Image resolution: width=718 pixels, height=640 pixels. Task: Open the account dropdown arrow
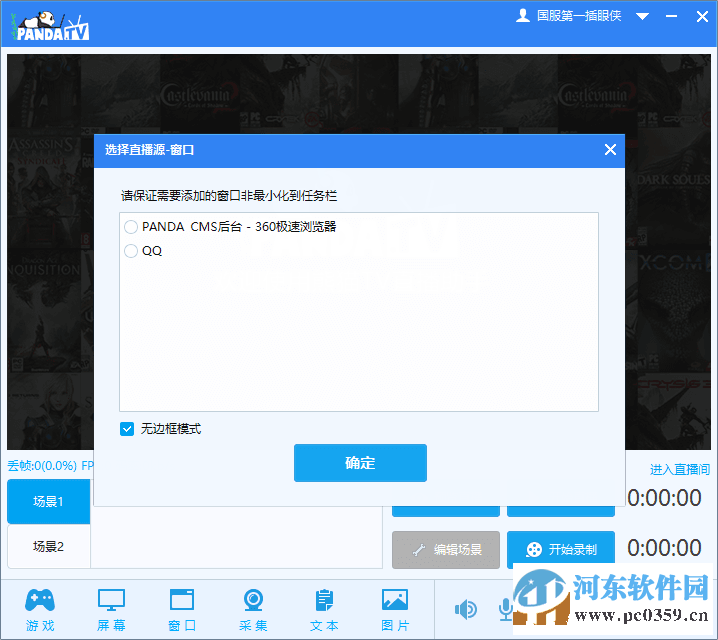coord(642,16)
